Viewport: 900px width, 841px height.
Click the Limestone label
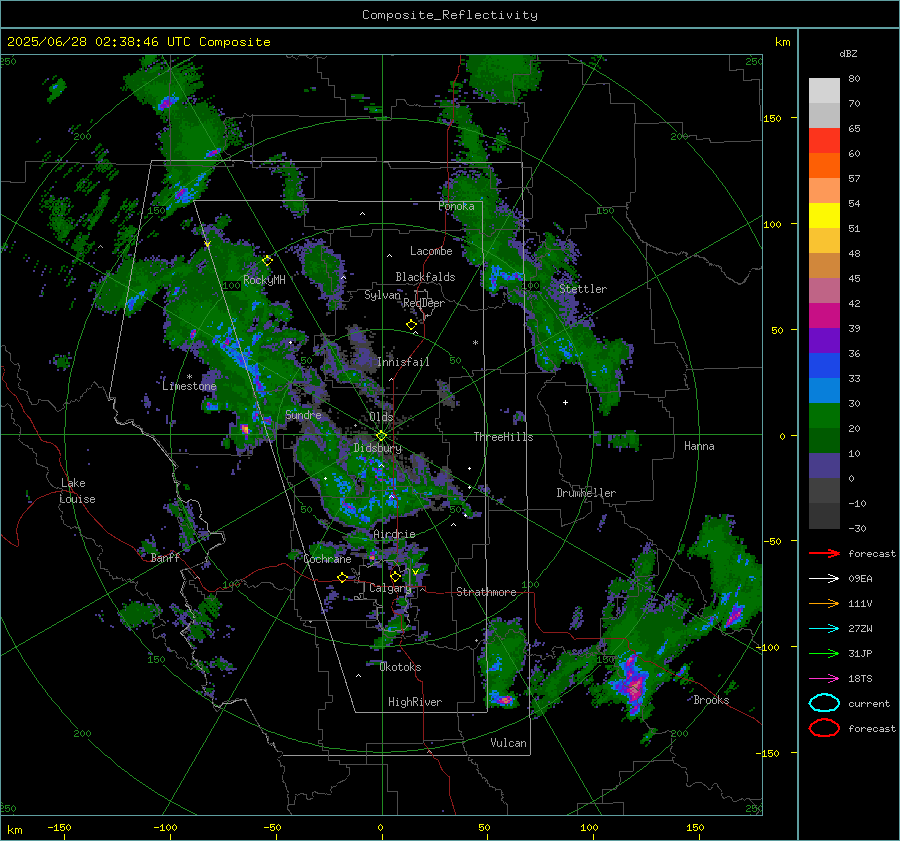189,386
